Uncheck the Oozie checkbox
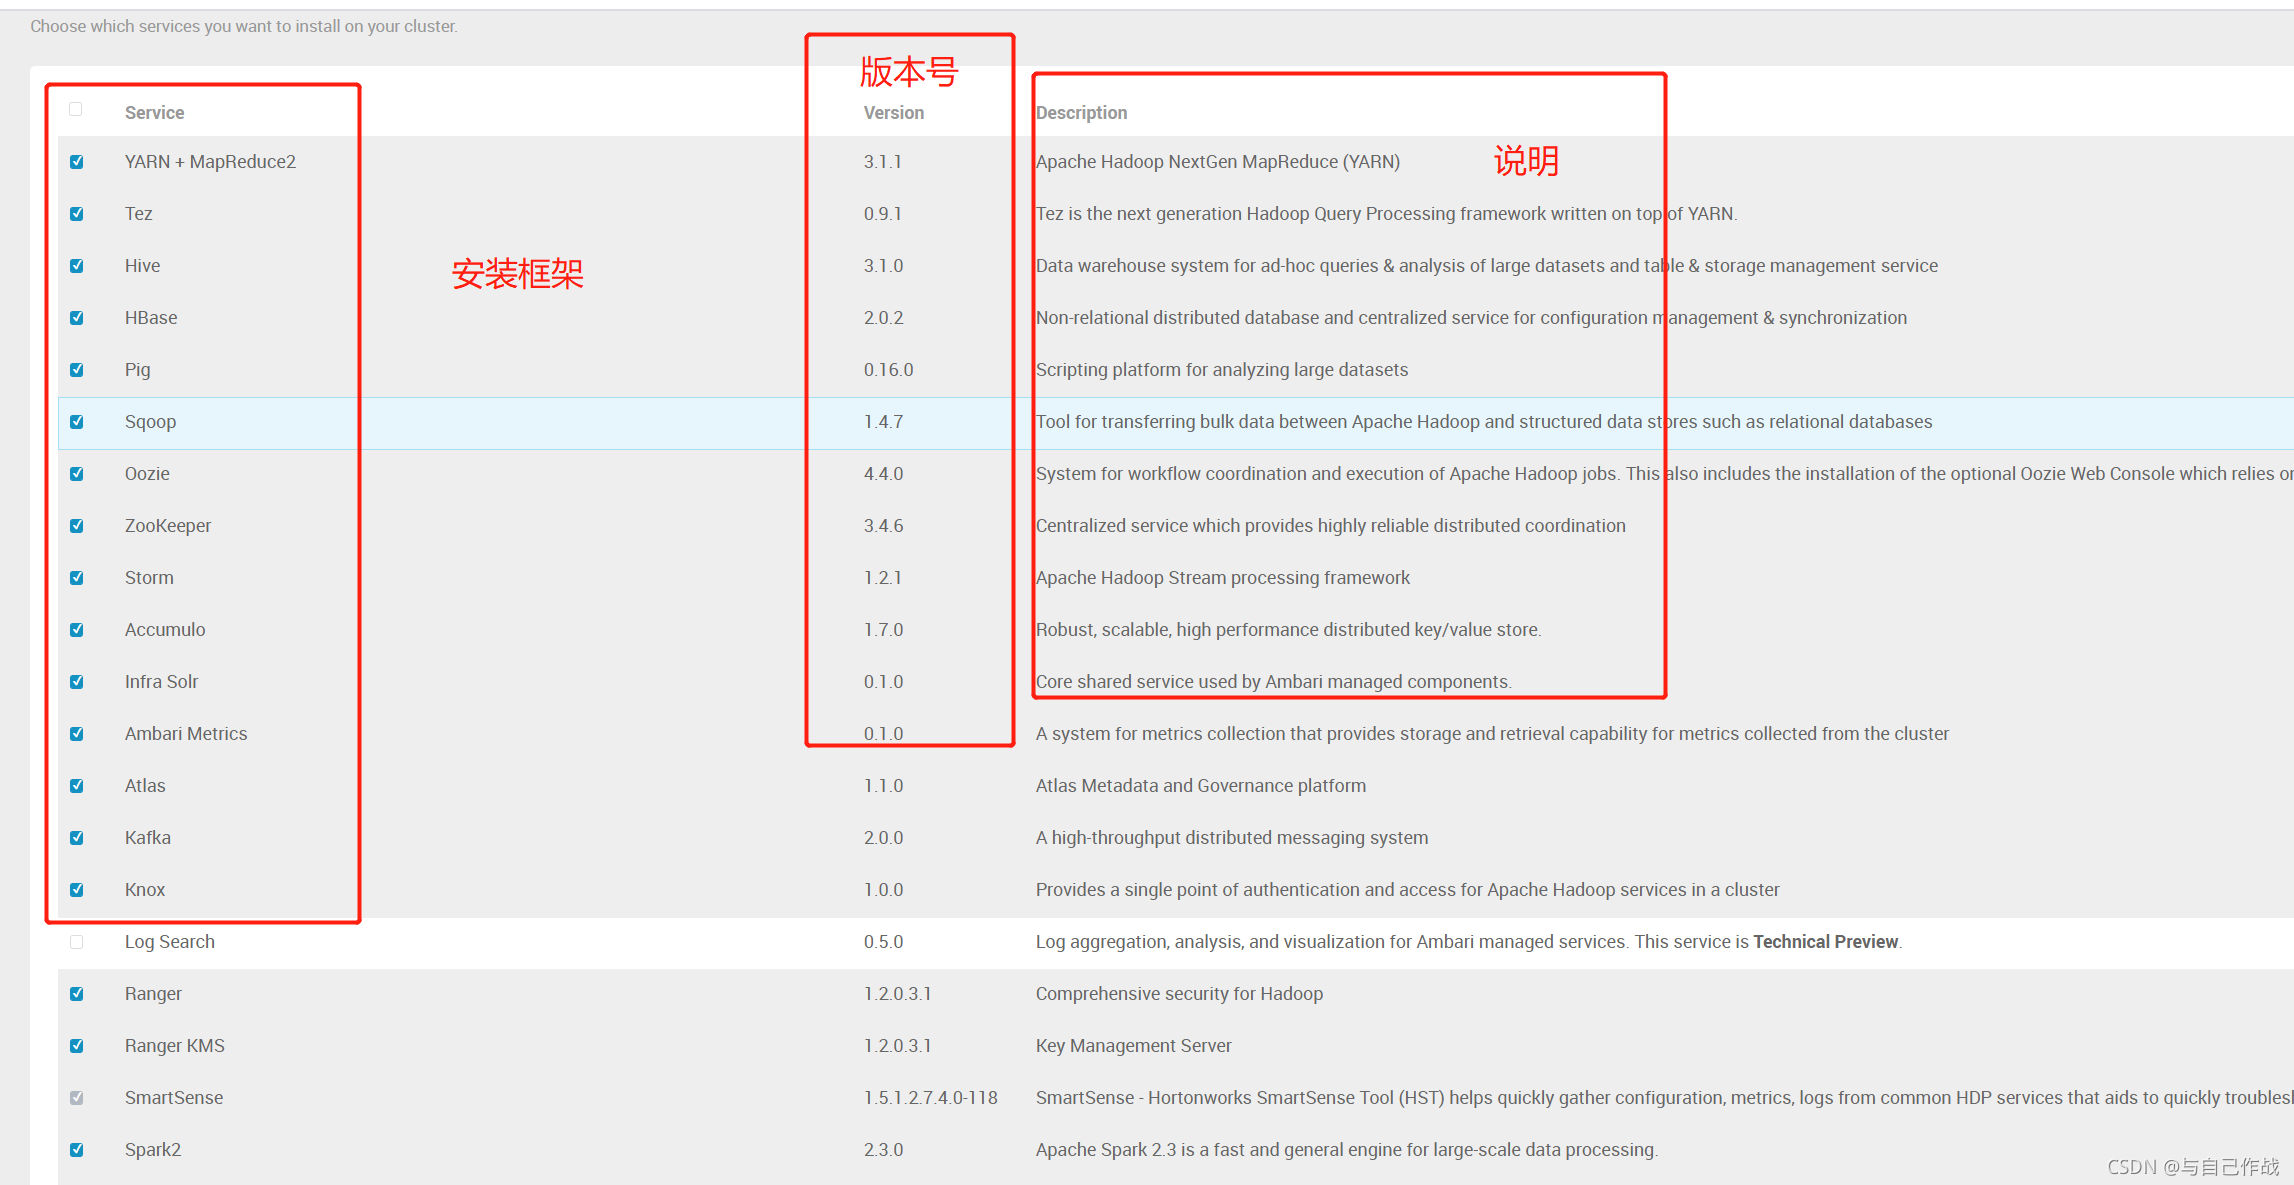The width and height of the screenshot is (2294, 1185). point(77,474)
